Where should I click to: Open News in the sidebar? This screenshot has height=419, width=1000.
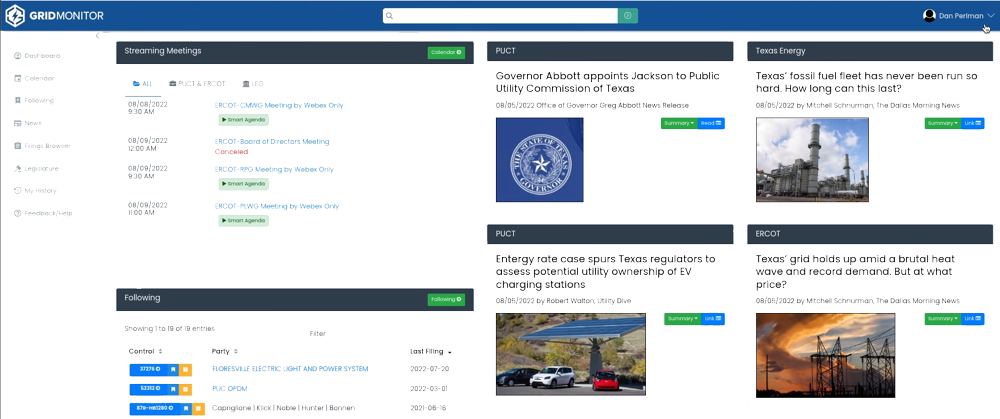[x=28, y=122]
